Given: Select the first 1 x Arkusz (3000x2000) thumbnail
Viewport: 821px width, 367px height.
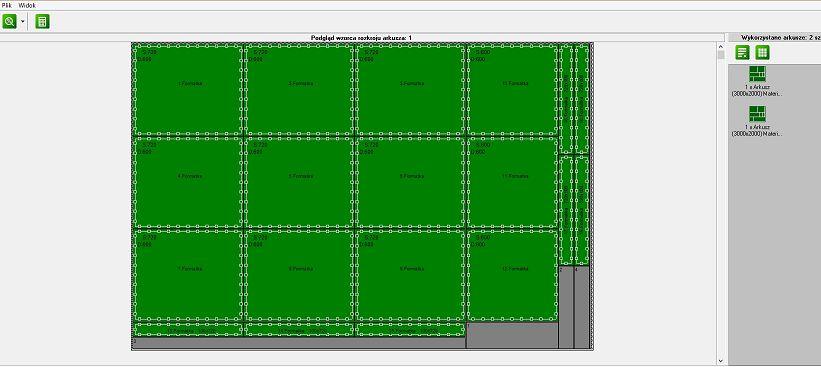Looking at the screenshot, I should click(x=757, y=81).
